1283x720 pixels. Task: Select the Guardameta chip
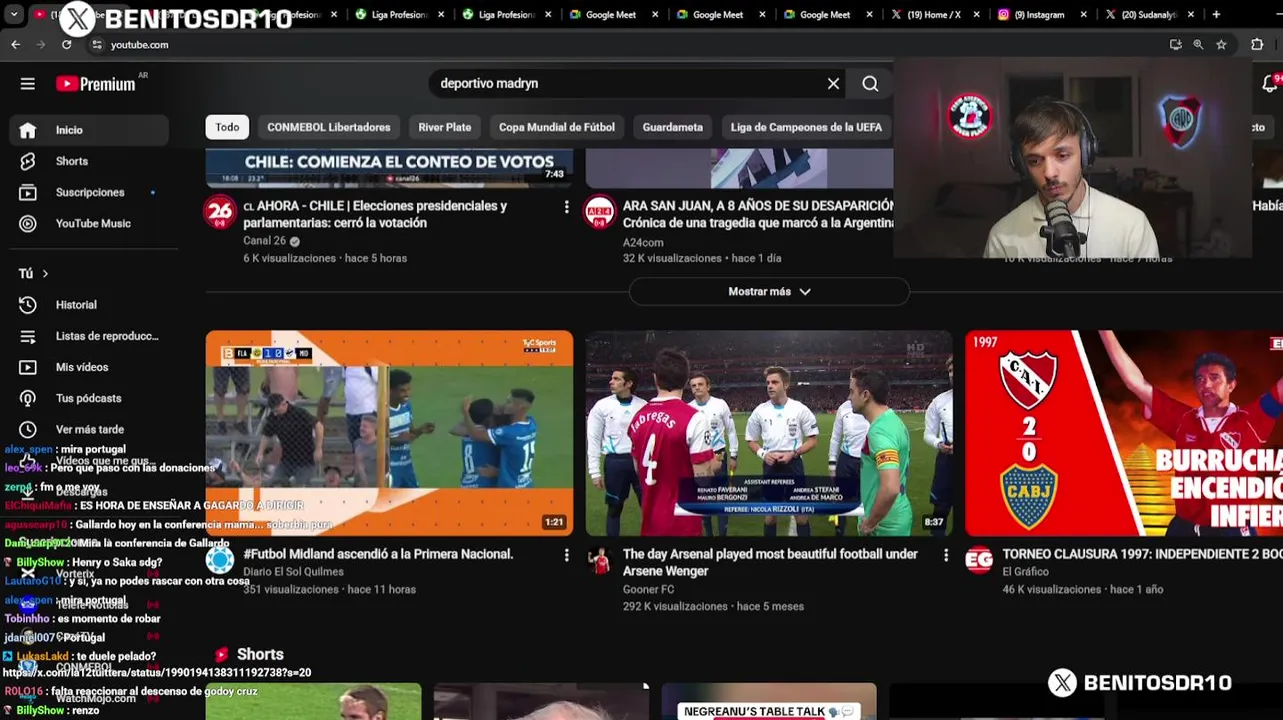coord(673,127)
